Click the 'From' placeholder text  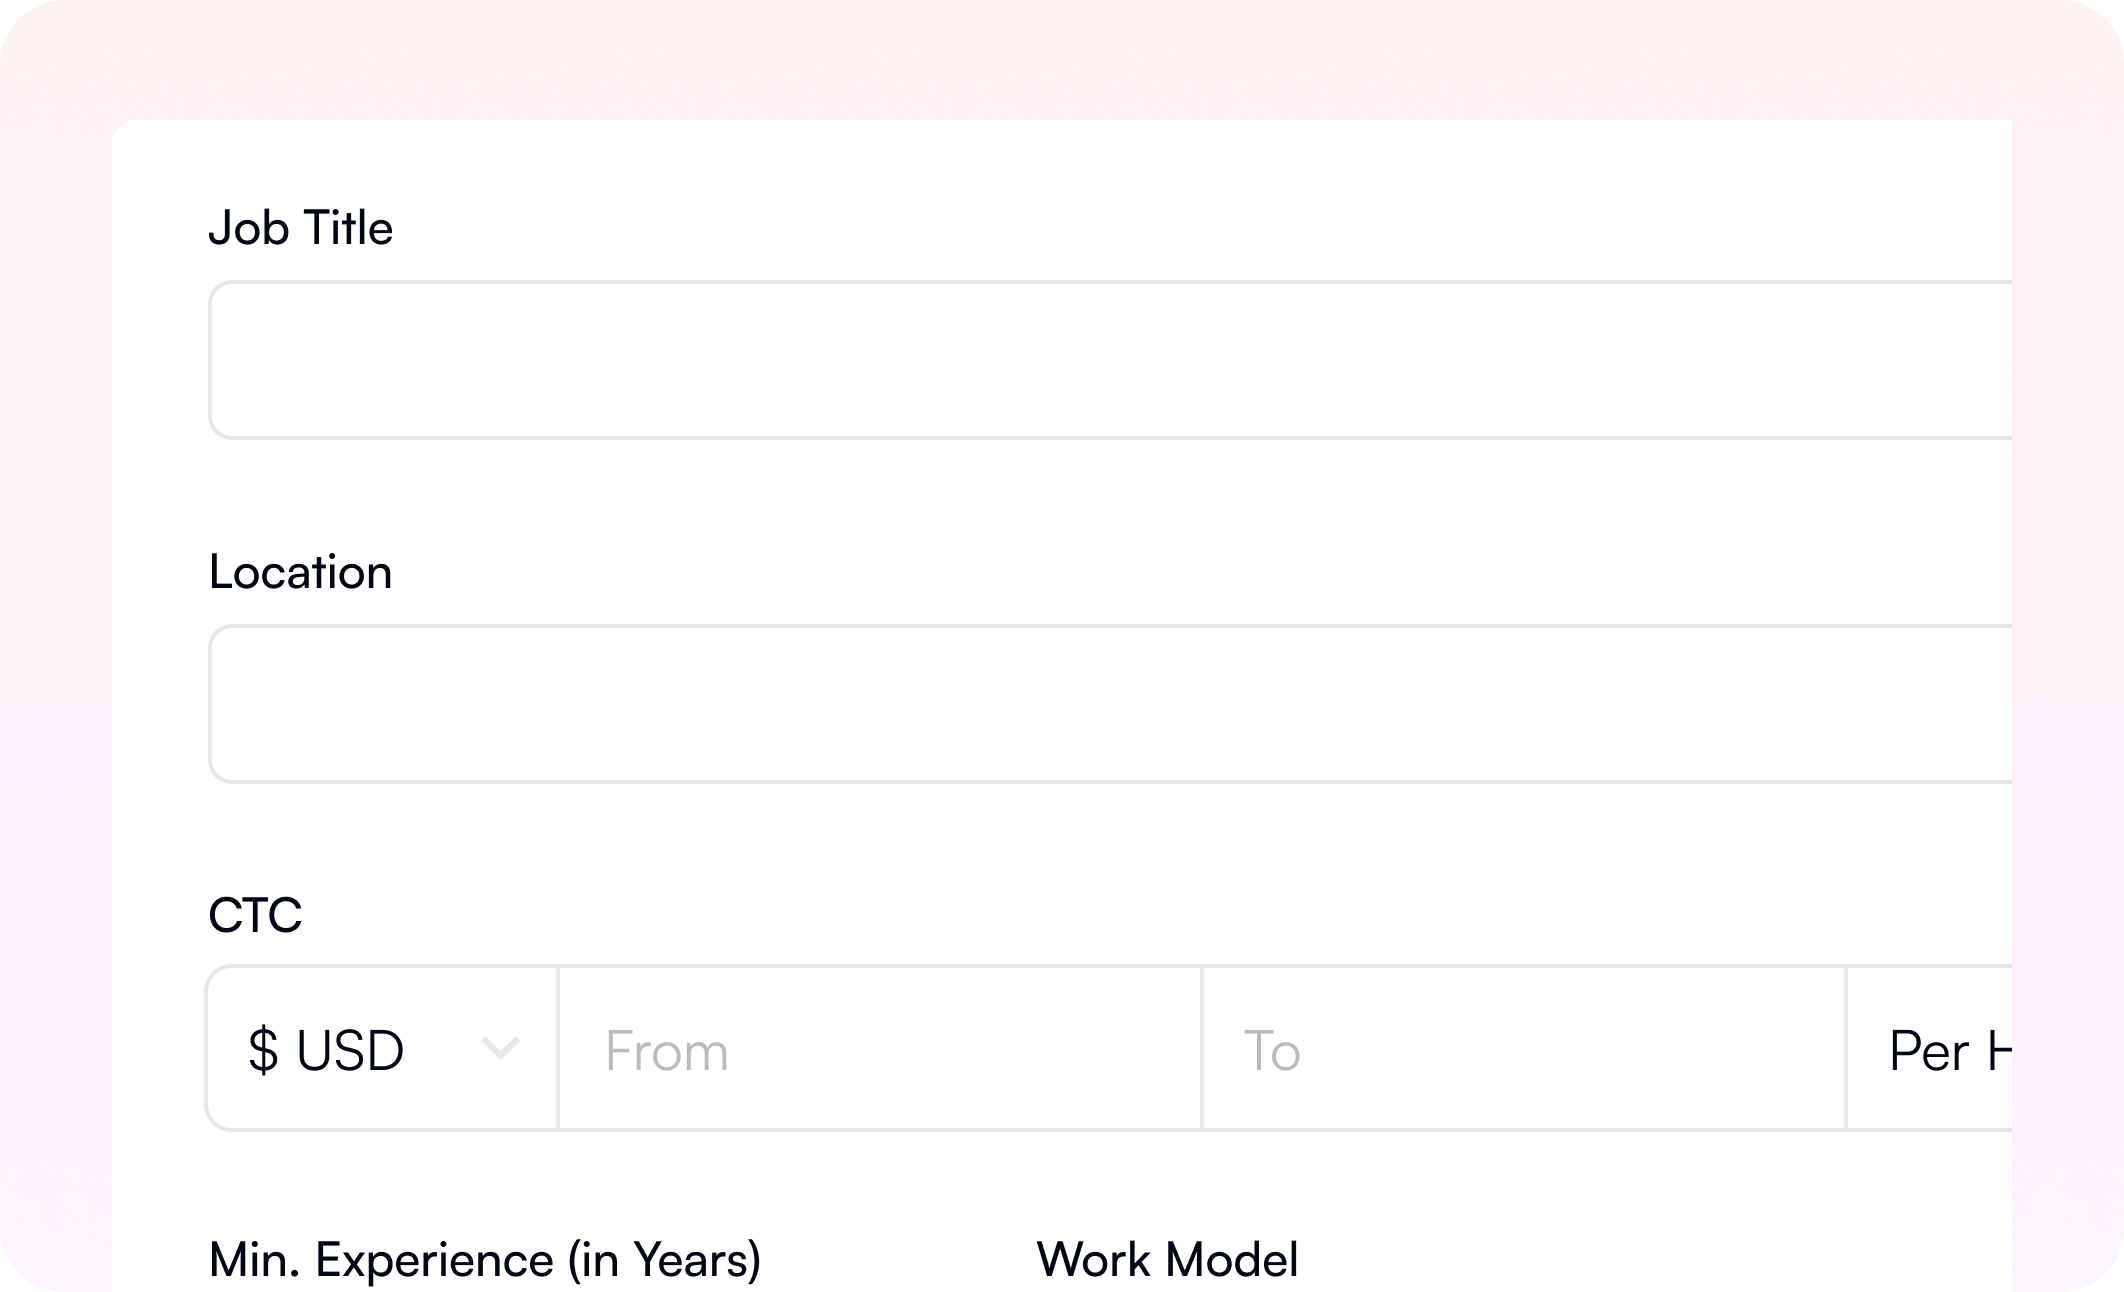pyautogui.click(x=666, y=1052)
